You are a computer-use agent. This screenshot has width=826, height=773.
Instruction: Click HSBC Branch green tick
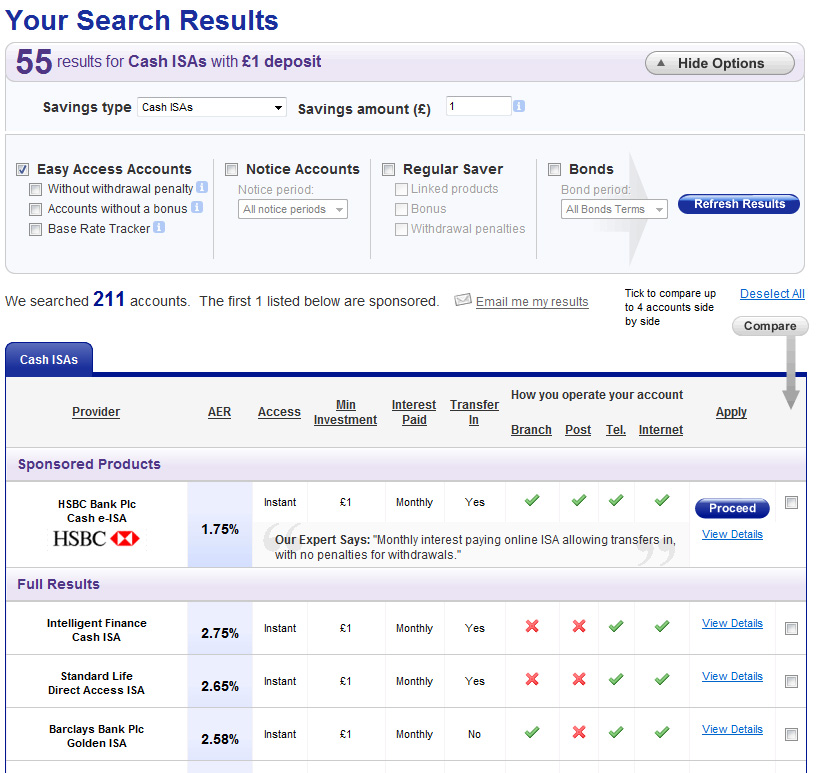click(x=532, y=500)
